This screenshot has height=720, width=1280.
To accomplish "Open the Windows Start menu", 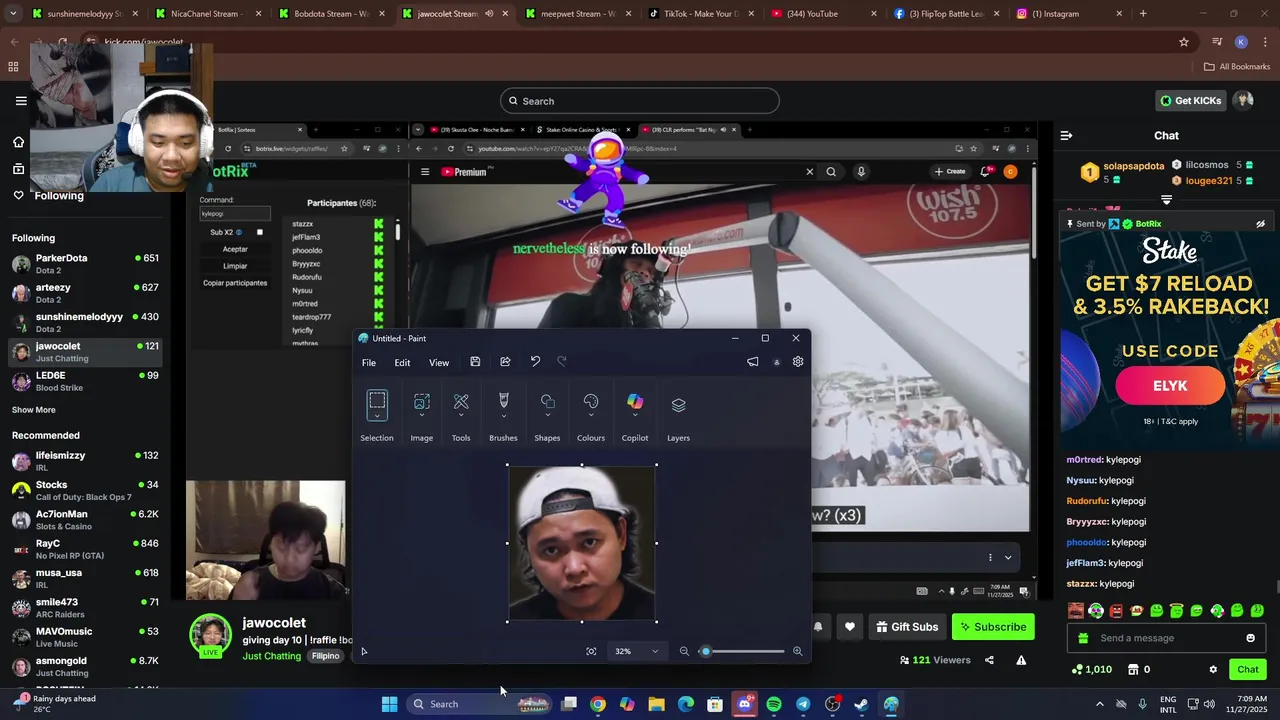I will [x=389, y=704].
